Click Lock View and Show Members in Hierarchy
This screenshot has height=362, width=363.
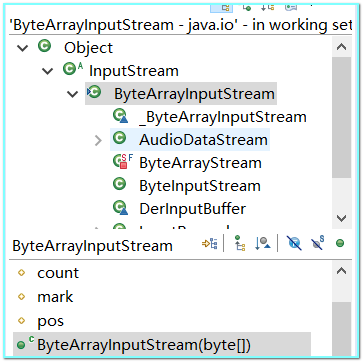(210, 244)
